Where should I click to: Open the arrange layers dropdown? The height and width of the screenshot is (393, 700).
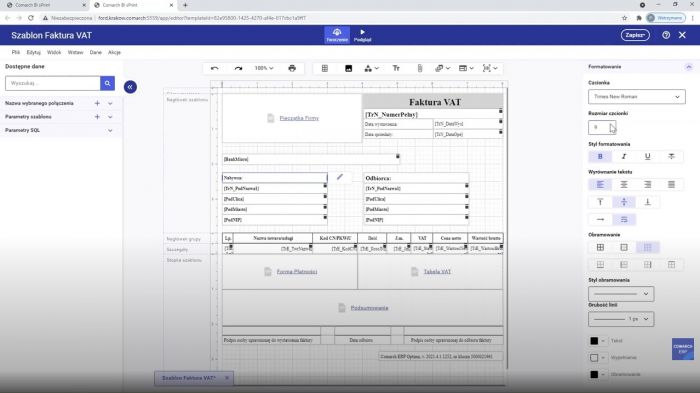point(442,68)
